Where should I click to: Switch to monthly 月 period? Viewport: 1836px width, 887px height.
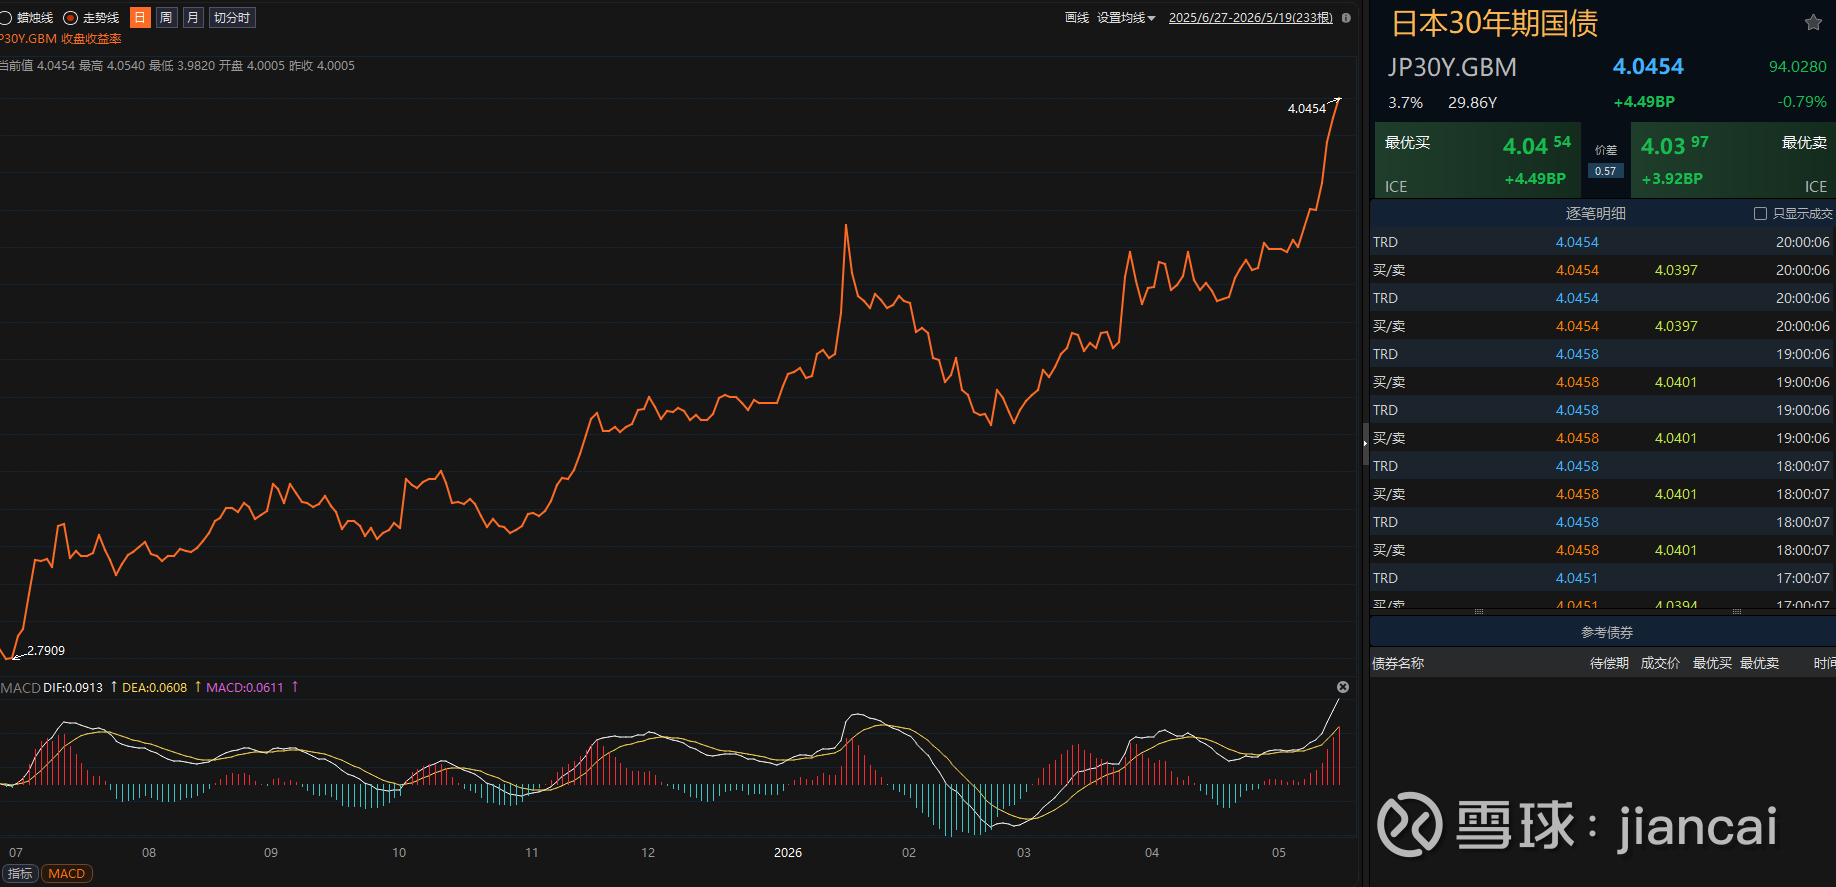pyautogui.click(x=193, y=18)
